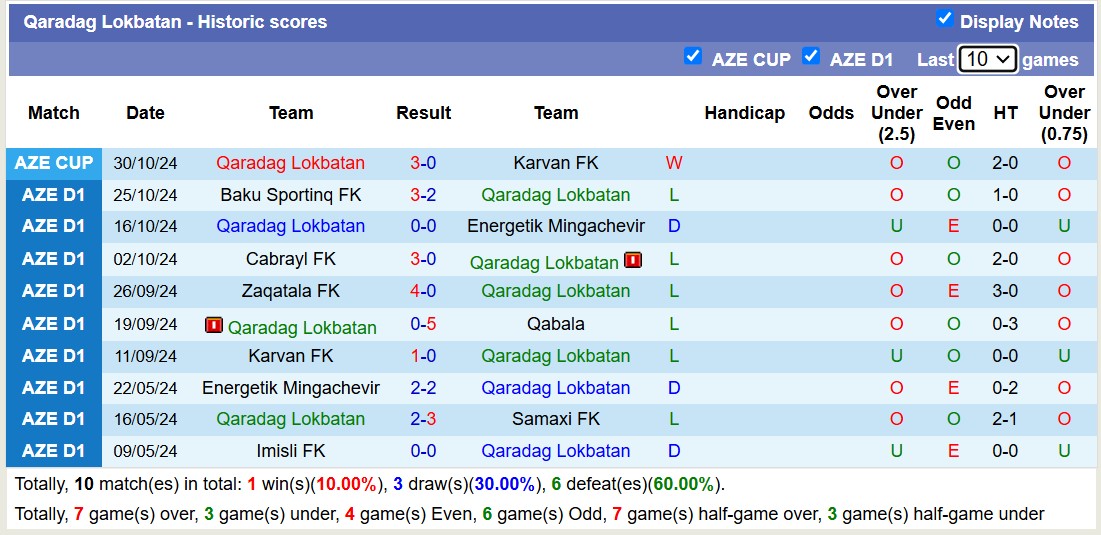This screenshot has height=535, width=1101.
Task: Click the 0-5 score versus Qabala
Action: click(x=423, y=324)
